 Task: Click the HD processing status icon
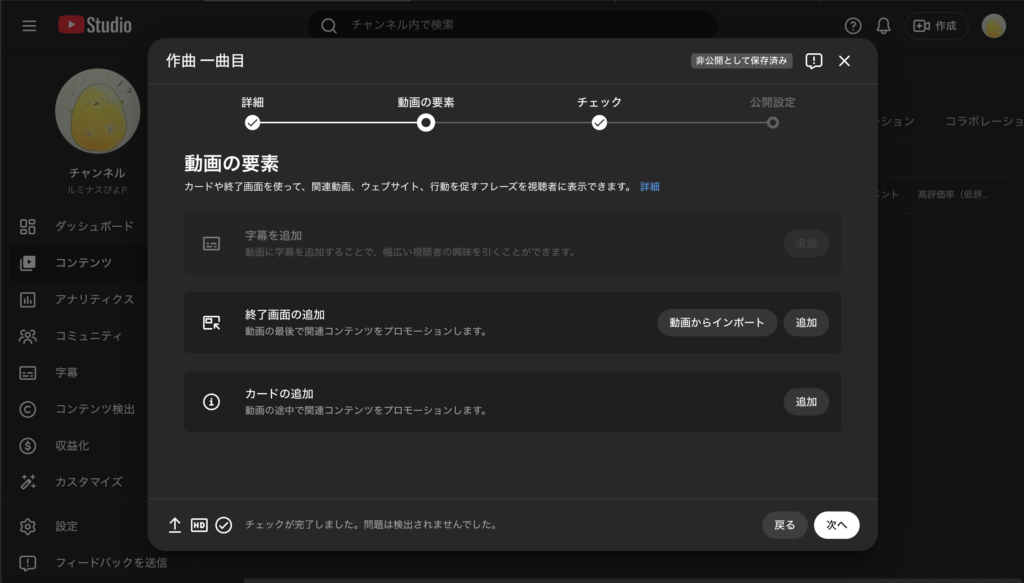tap(199, 525)
